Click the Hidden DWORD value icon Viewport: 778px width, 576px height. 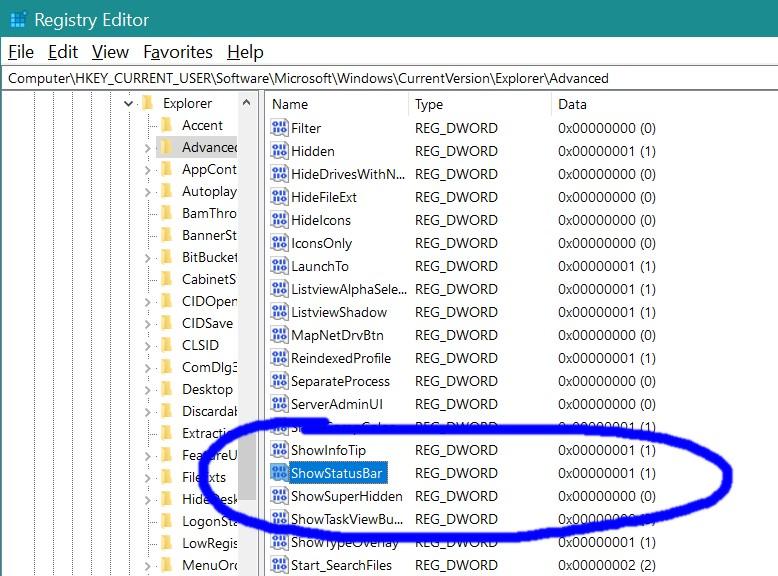tap(279, 151)
